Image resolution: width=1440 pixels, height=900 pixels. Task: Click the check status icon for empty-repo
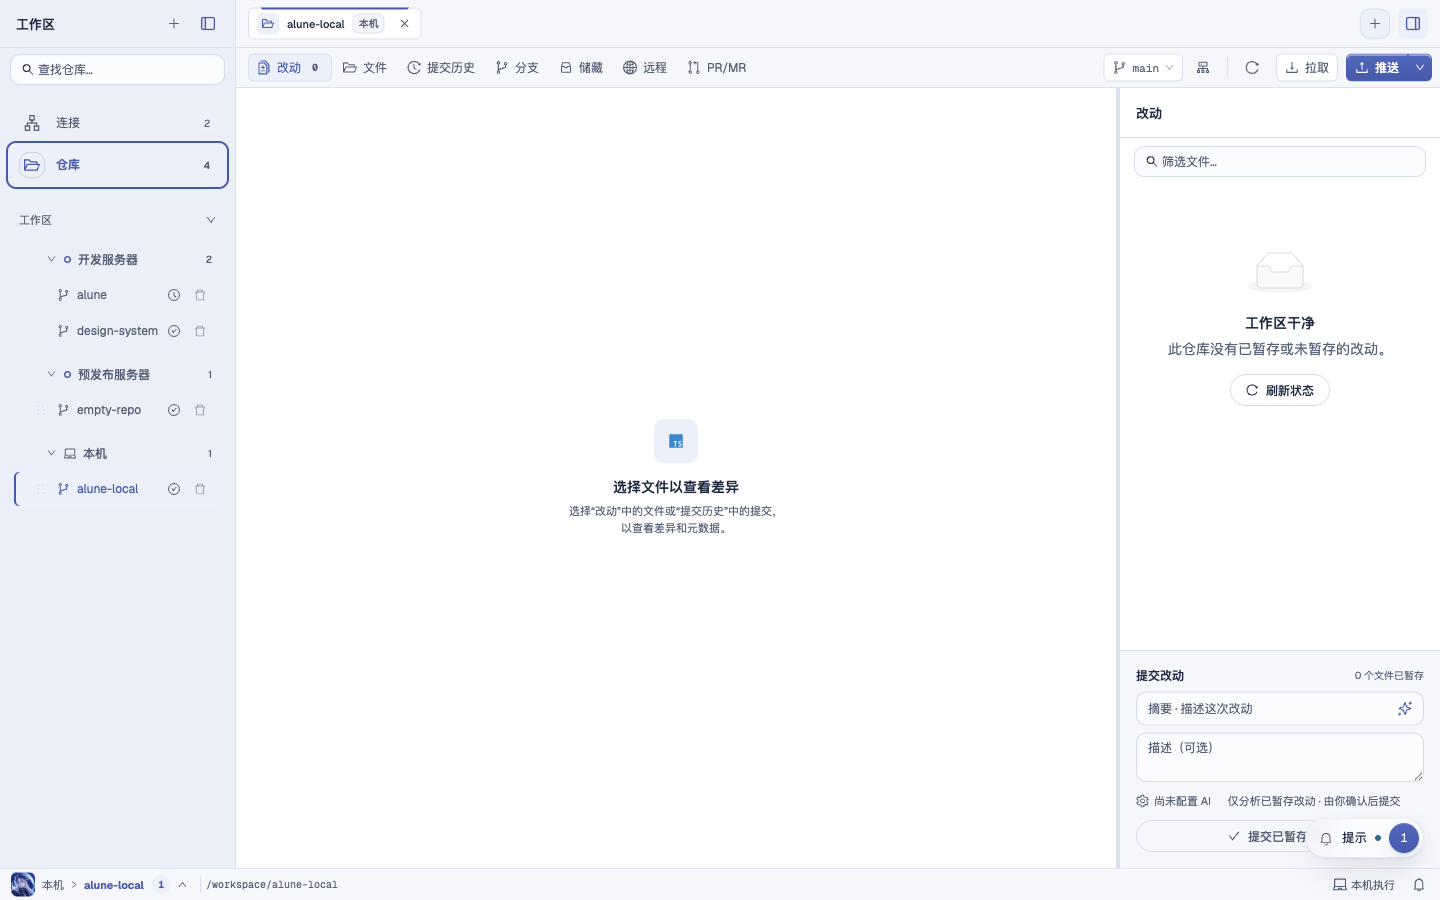tap(174, 410)
